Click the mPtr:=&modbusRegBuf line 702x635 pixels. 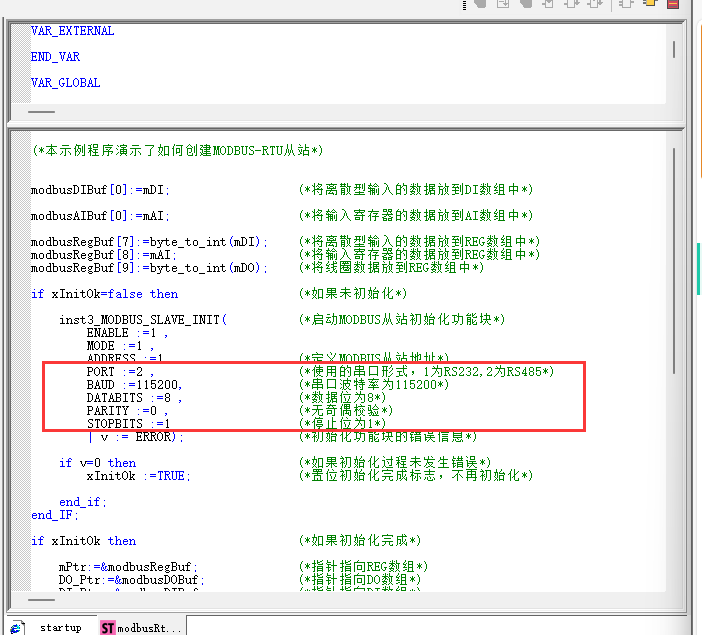click(128, 567)
